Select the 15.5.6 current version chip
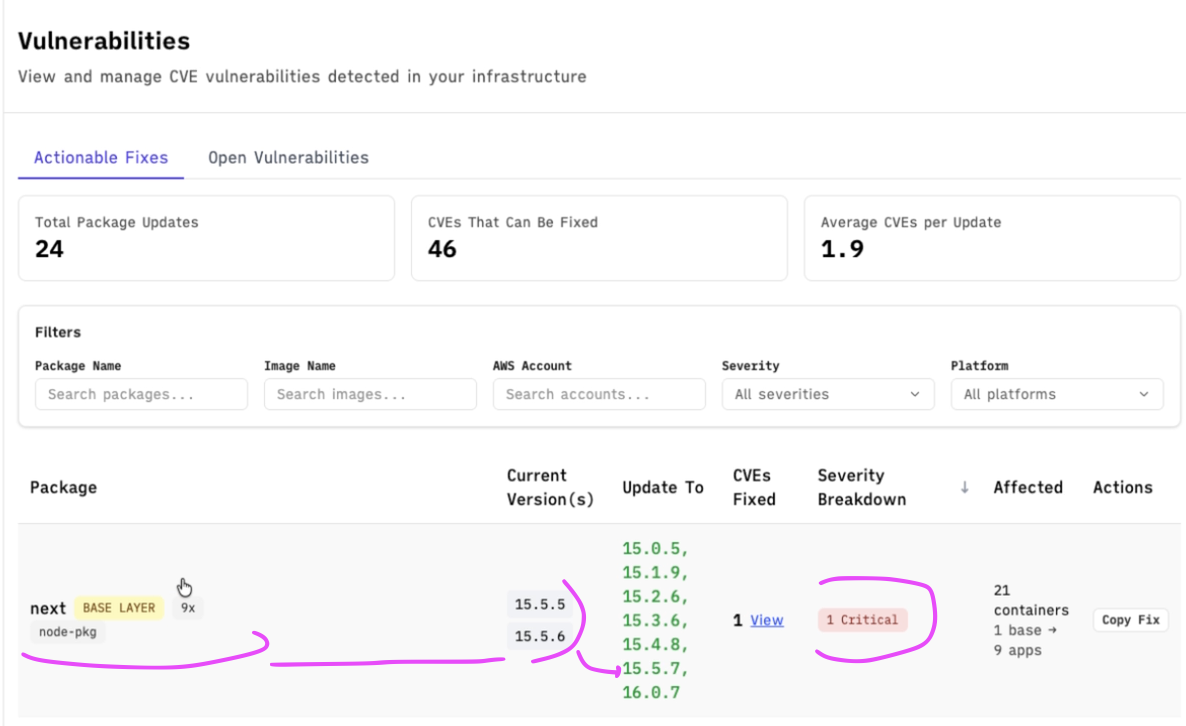Screen dimensions: 1186x726 [x=540, y=636]
